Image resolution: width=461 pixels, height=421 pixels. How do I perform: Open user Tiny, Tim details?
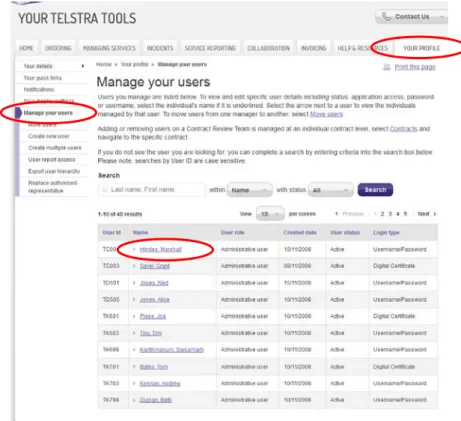tap(150, 333)
